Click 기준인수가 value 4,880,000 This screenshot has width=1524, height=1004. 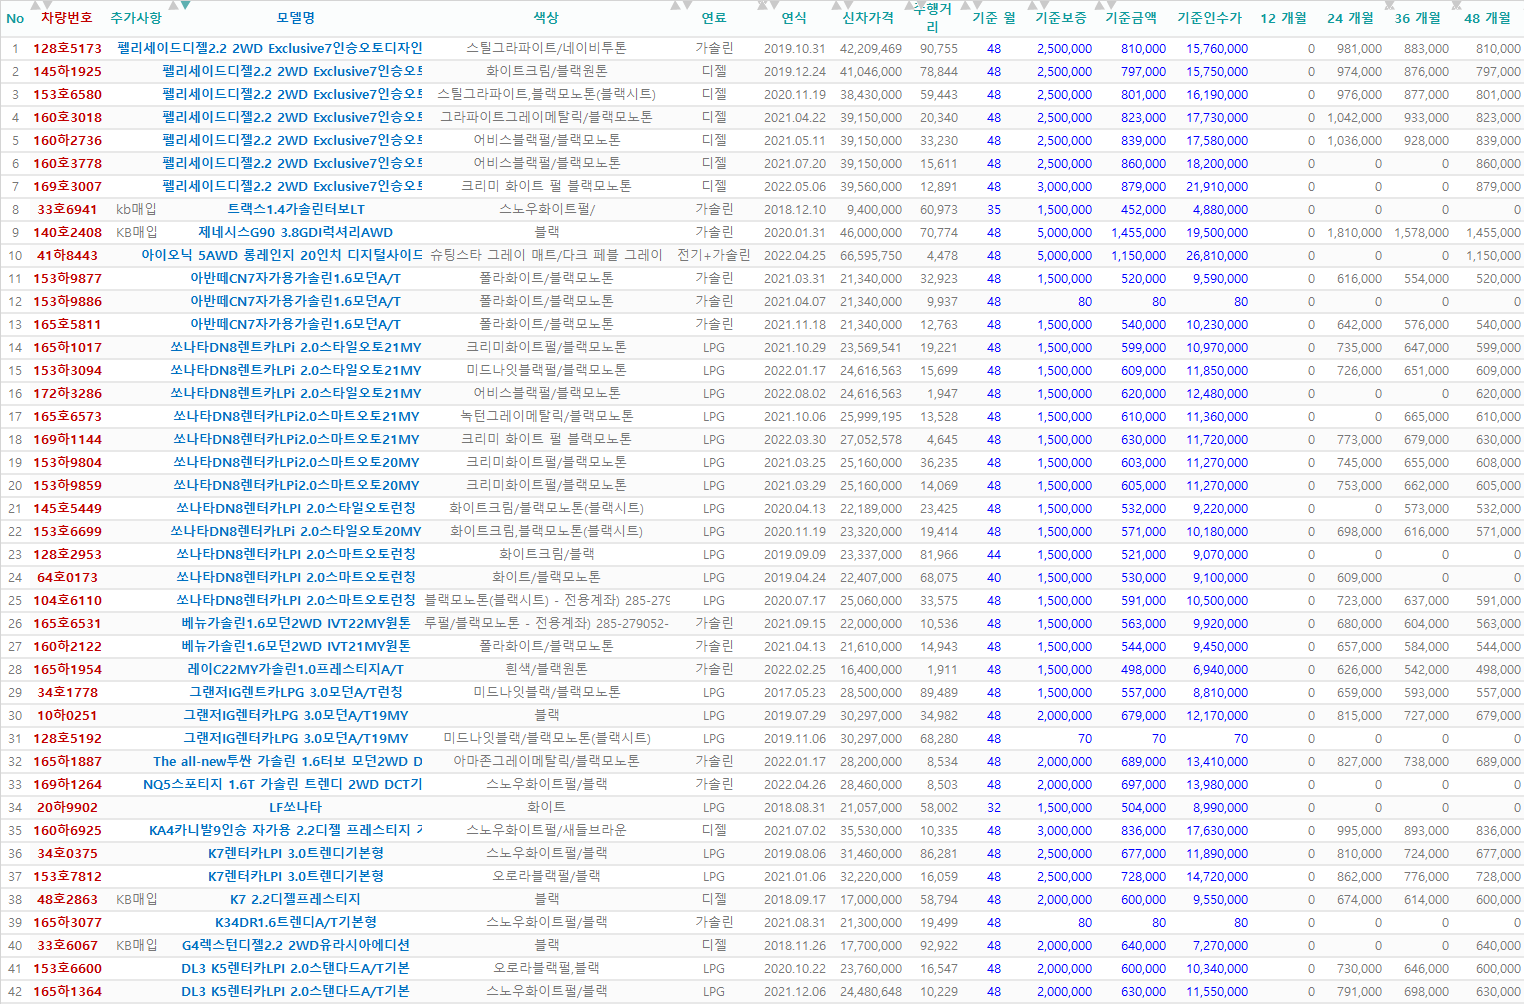(1220, 209)
